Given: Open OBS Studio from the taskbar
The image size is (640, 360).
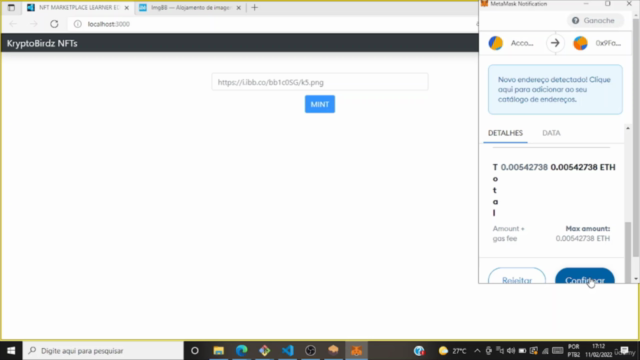Looking at the screenshot, I should pos(311,351).
